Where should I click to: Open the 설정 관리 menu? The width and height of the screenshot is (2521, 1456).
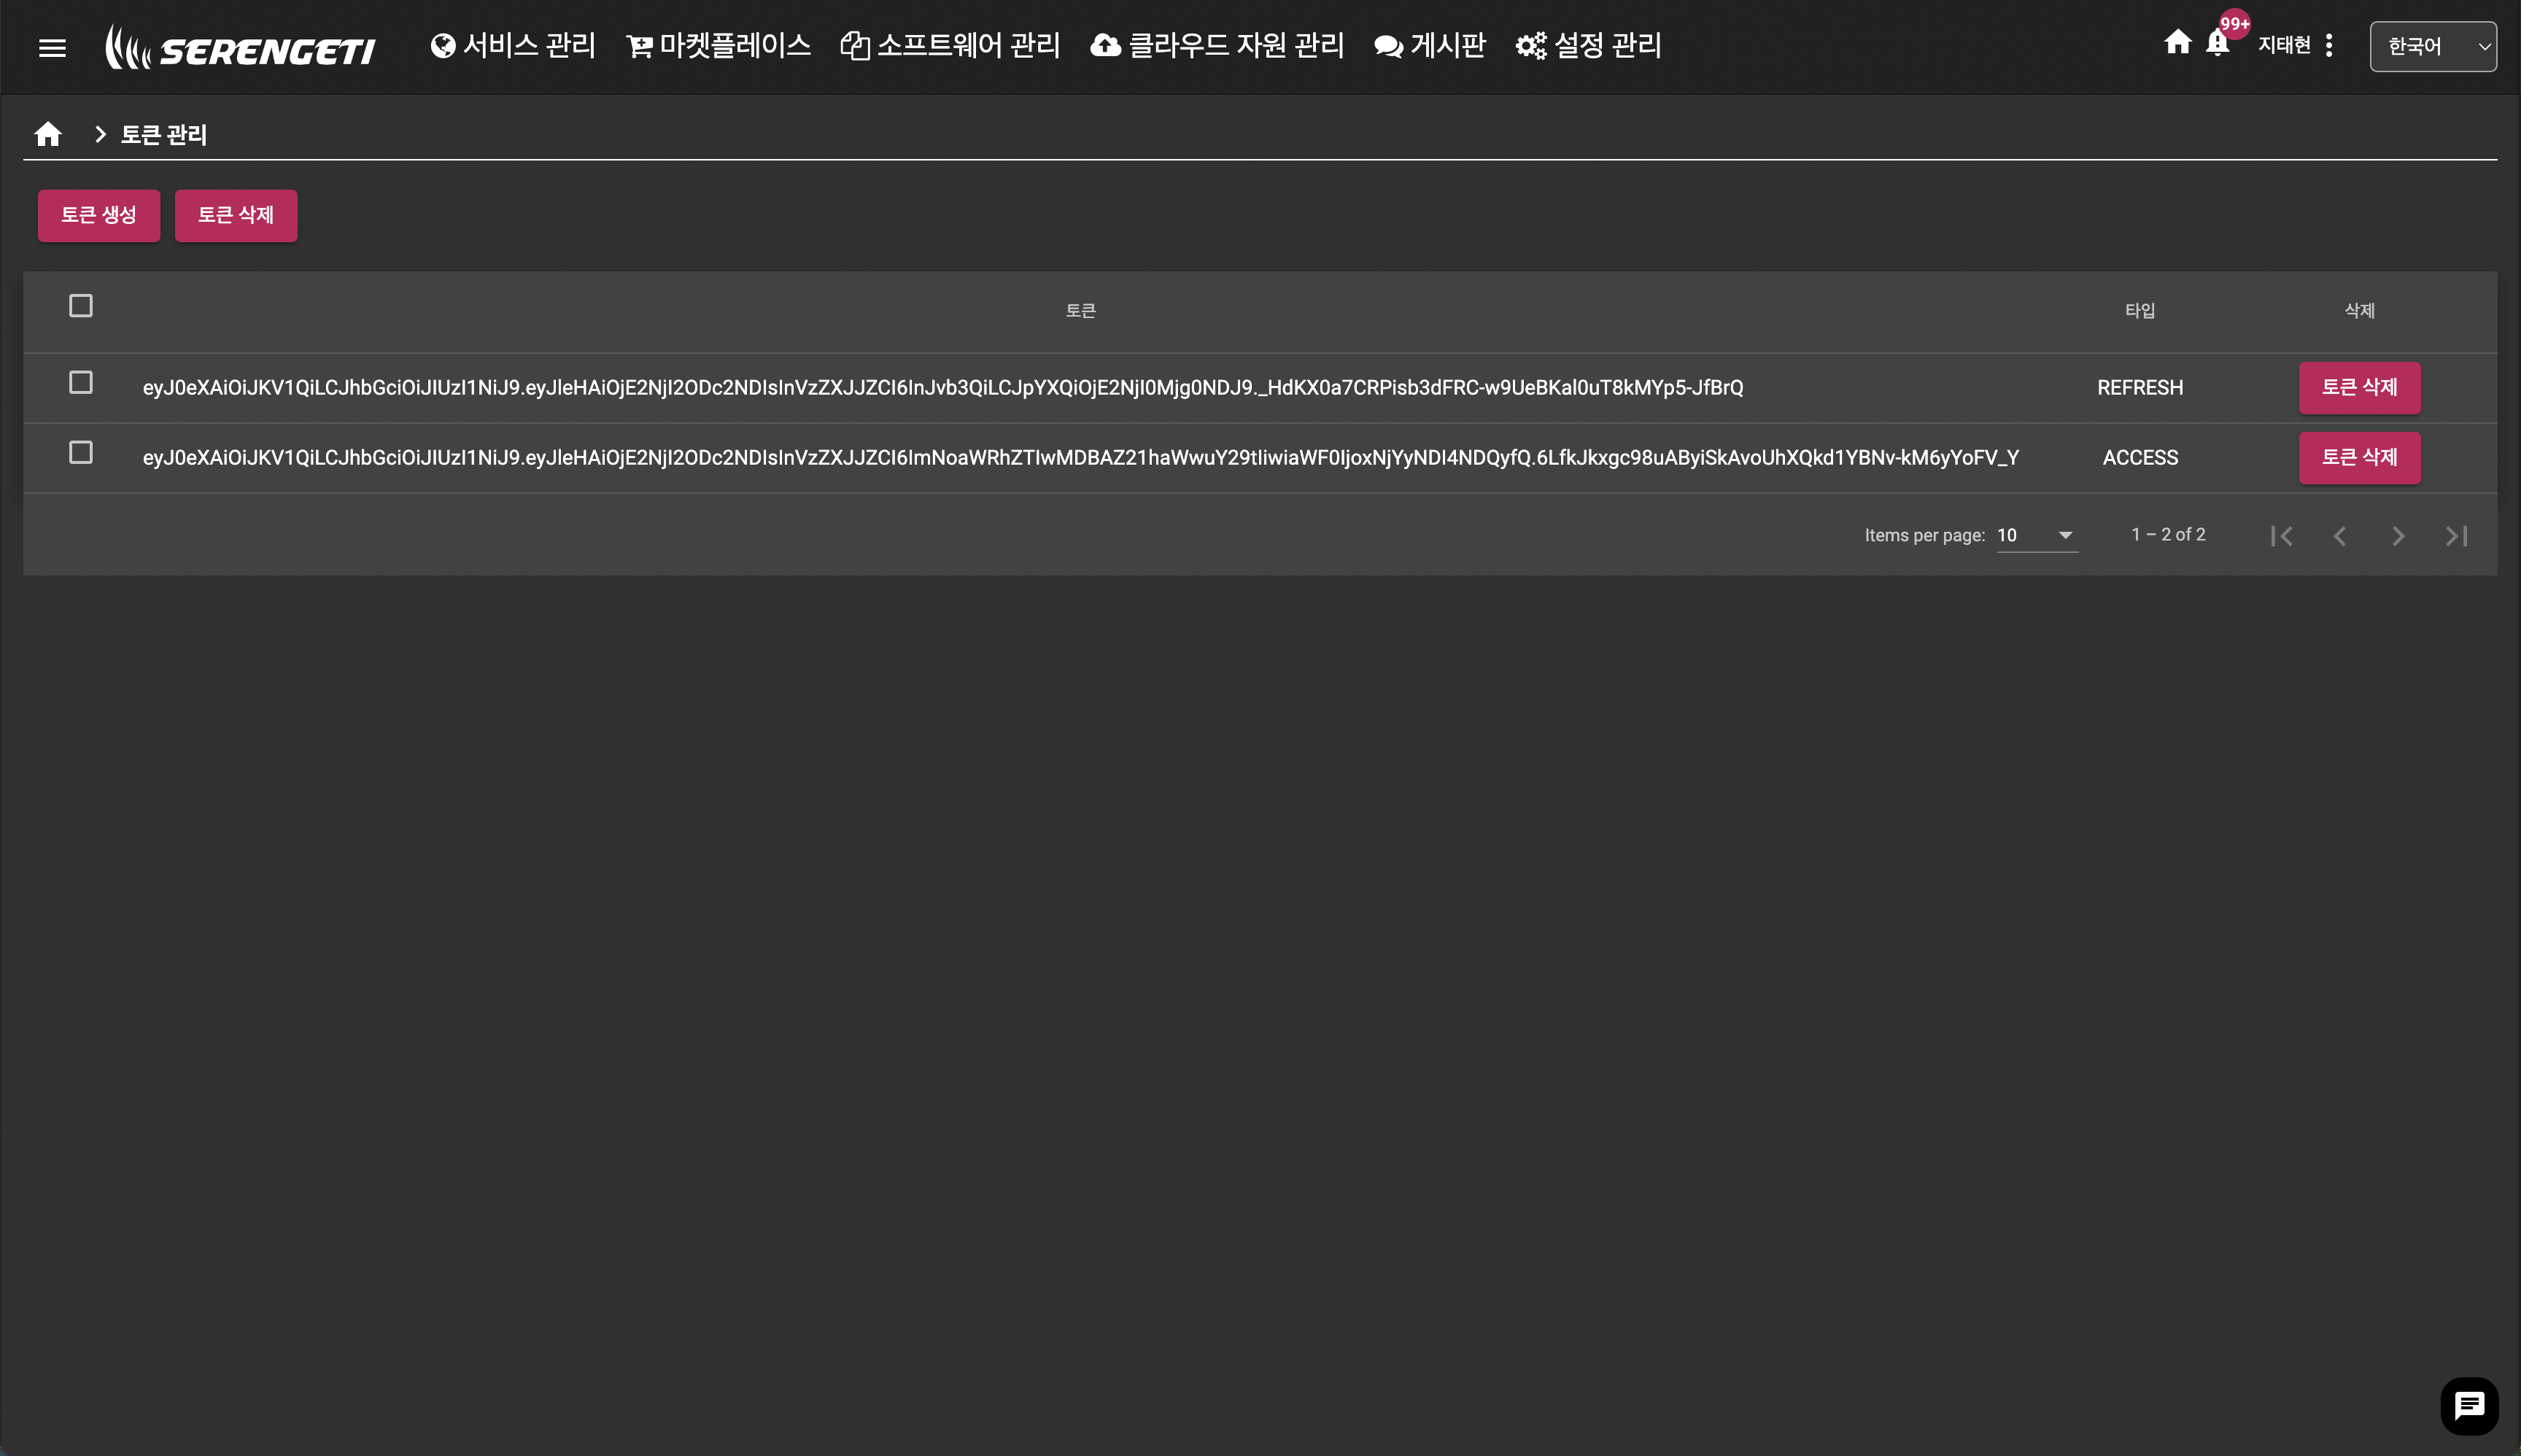pos(1588,46)
